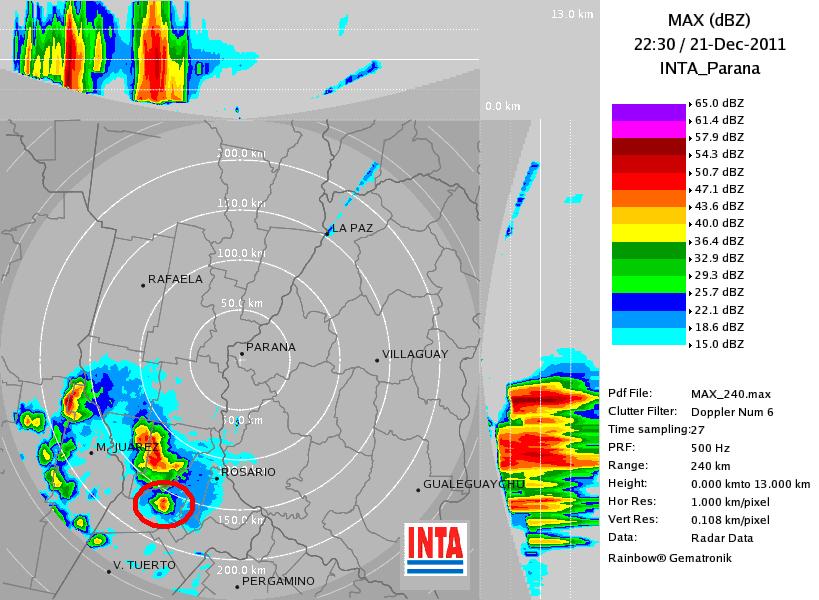Click the VILLAGUAY city label
The image size is (819, 600).
tap(415, 354)
